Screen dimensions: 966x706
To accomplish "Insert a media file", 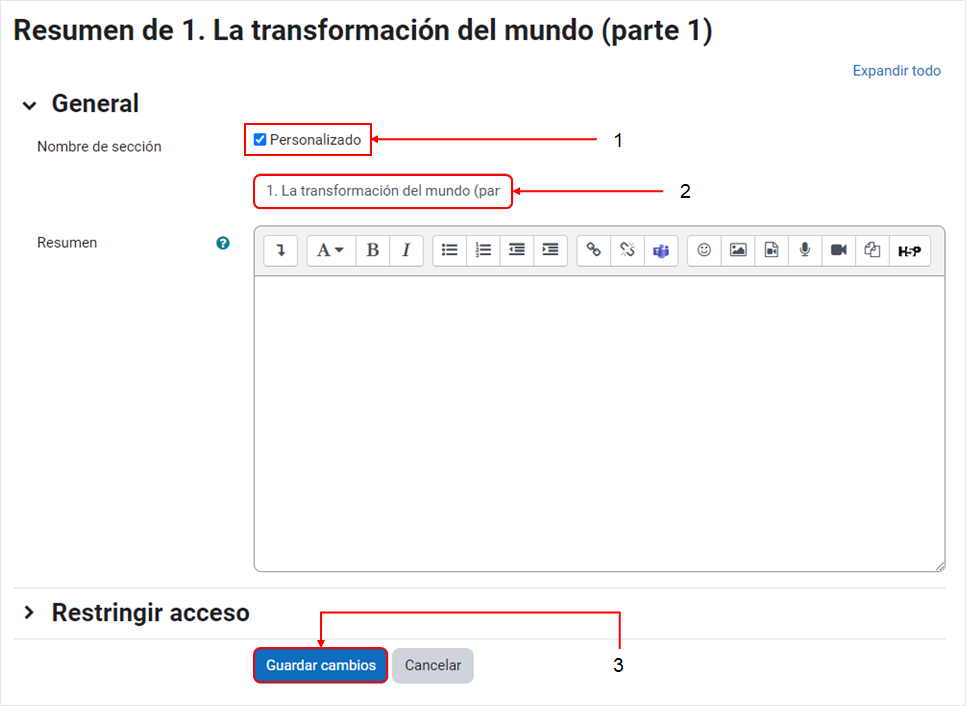I will pyautogui.click(x=771, y=250).
